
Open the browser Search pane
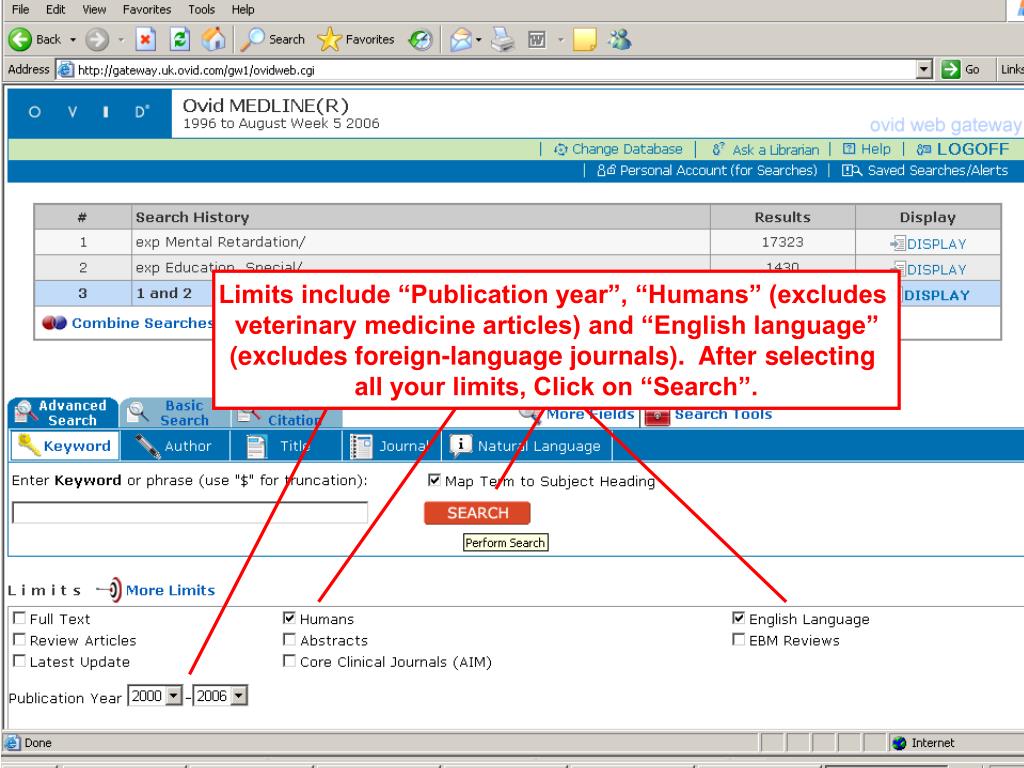click(273, 40)
